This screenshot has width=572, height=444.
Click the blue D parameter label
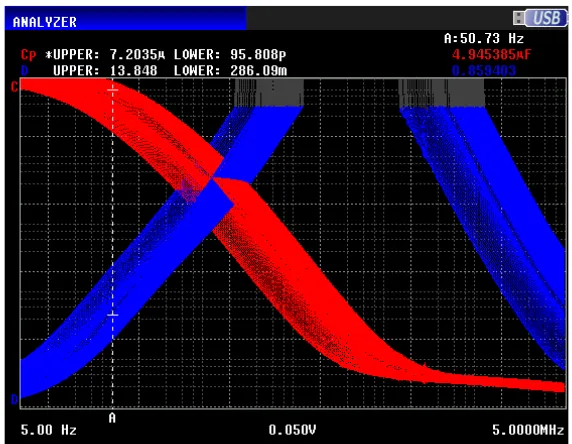click(x=24, y=70)
